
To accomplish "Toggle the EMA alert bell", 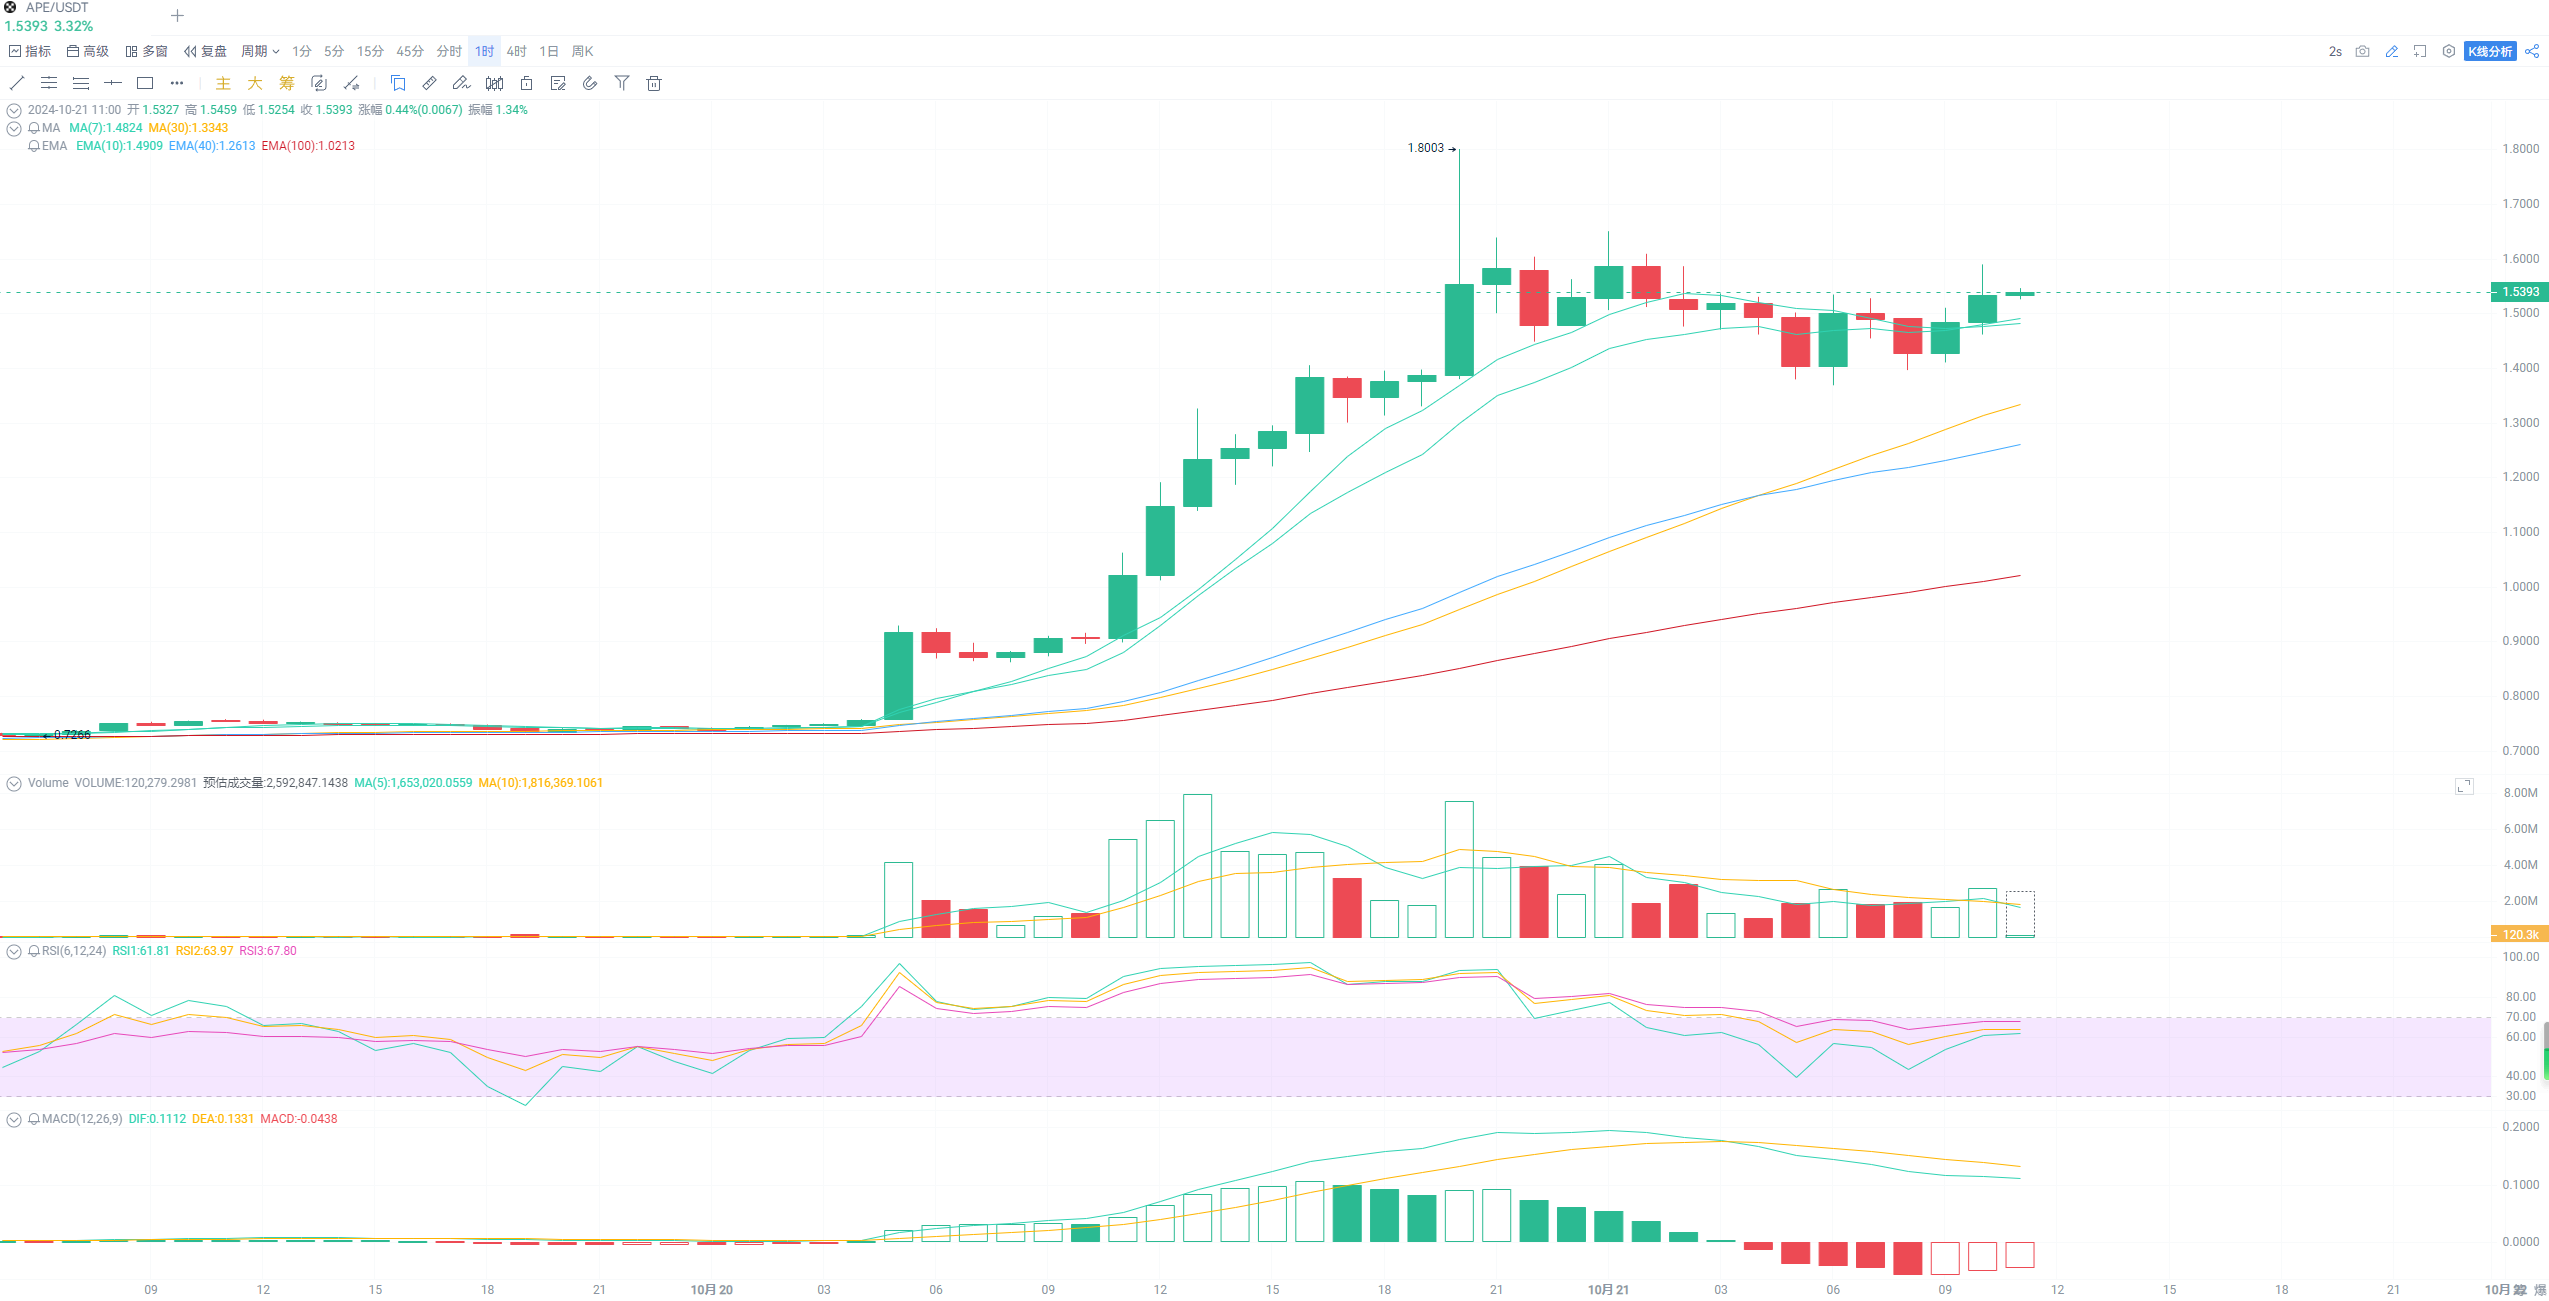I will pos(34,146).
